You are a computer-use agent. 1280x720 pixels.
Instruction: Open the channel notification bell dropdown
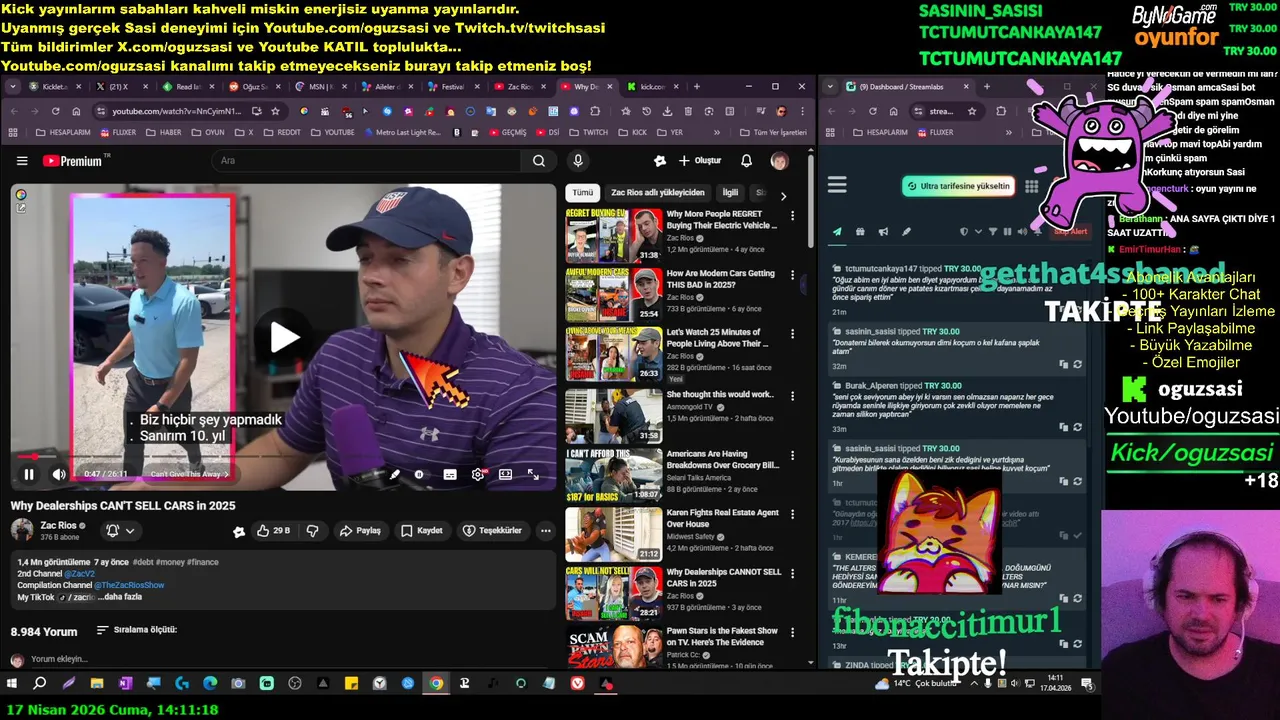120,531
